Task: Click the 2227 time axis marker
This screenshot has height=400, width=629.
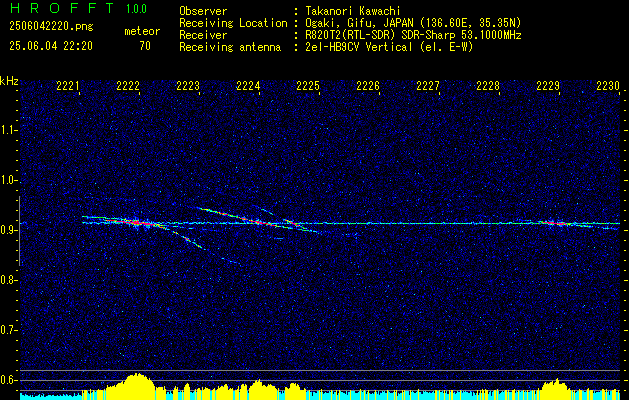Action: [x=428, y=86]
